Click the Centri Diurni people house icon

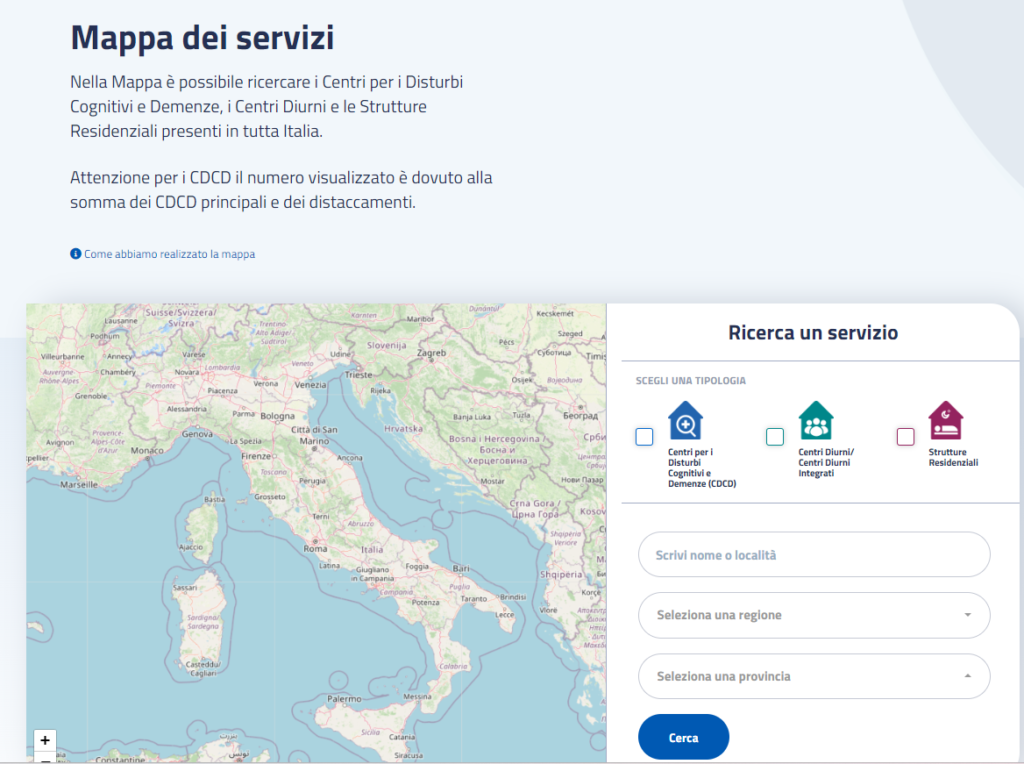[816, 421]
